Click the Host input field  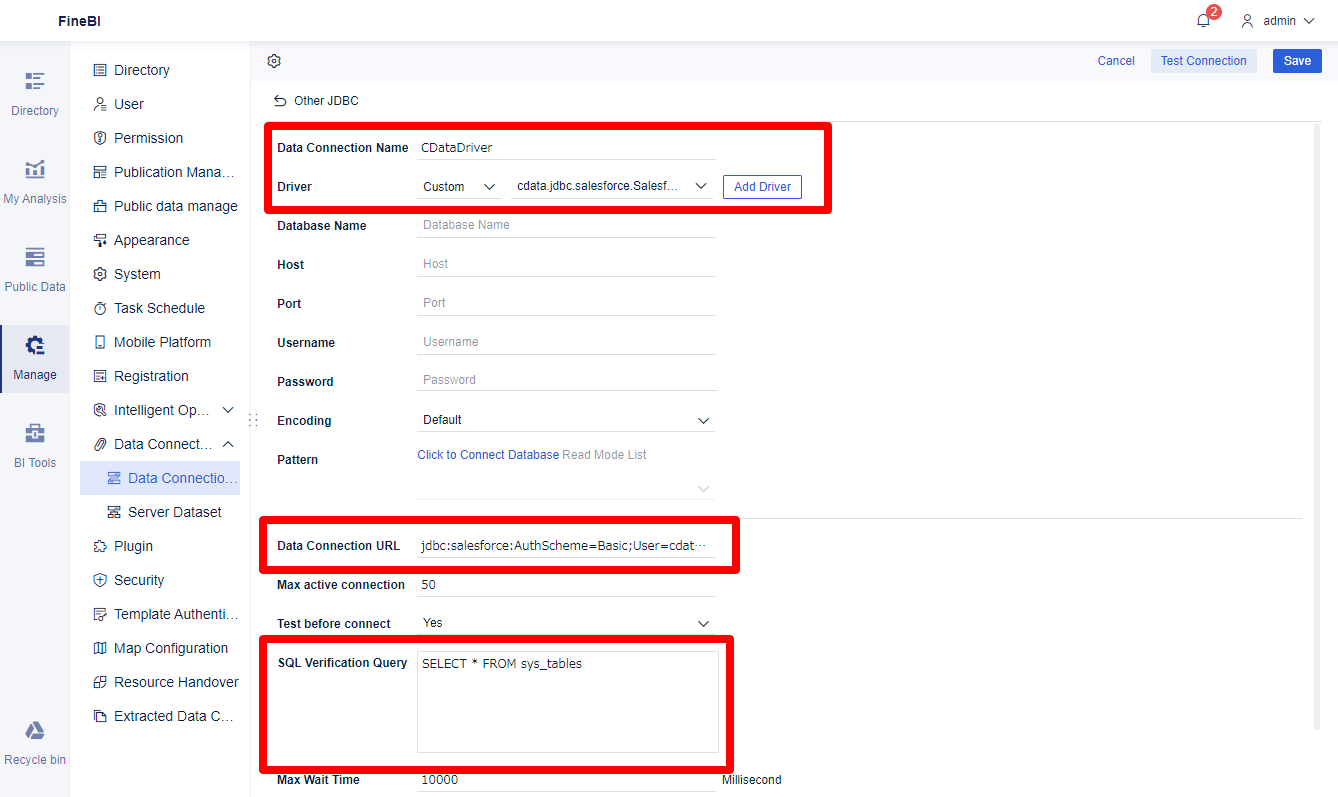(x=566, y=264)
